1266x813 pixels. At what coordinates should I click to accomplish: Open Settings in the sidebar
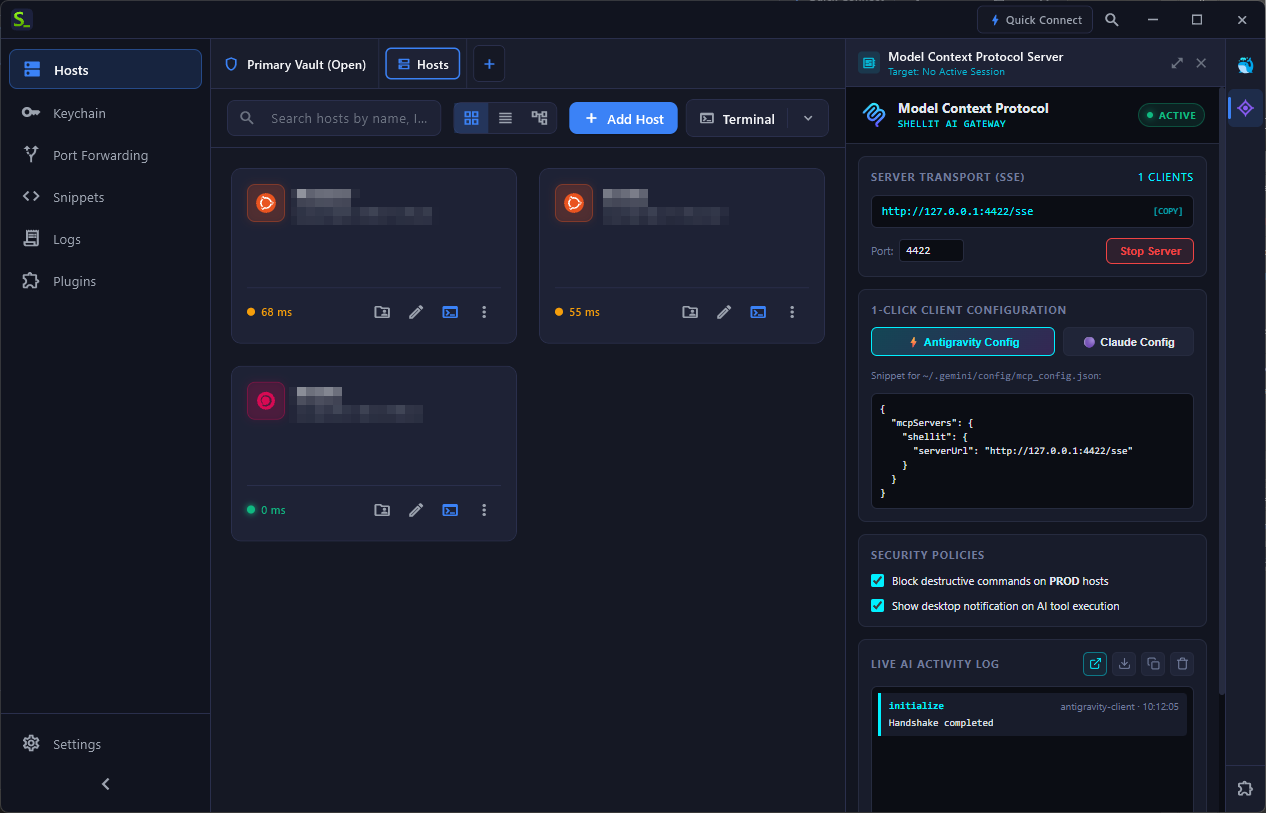(105, 744)
